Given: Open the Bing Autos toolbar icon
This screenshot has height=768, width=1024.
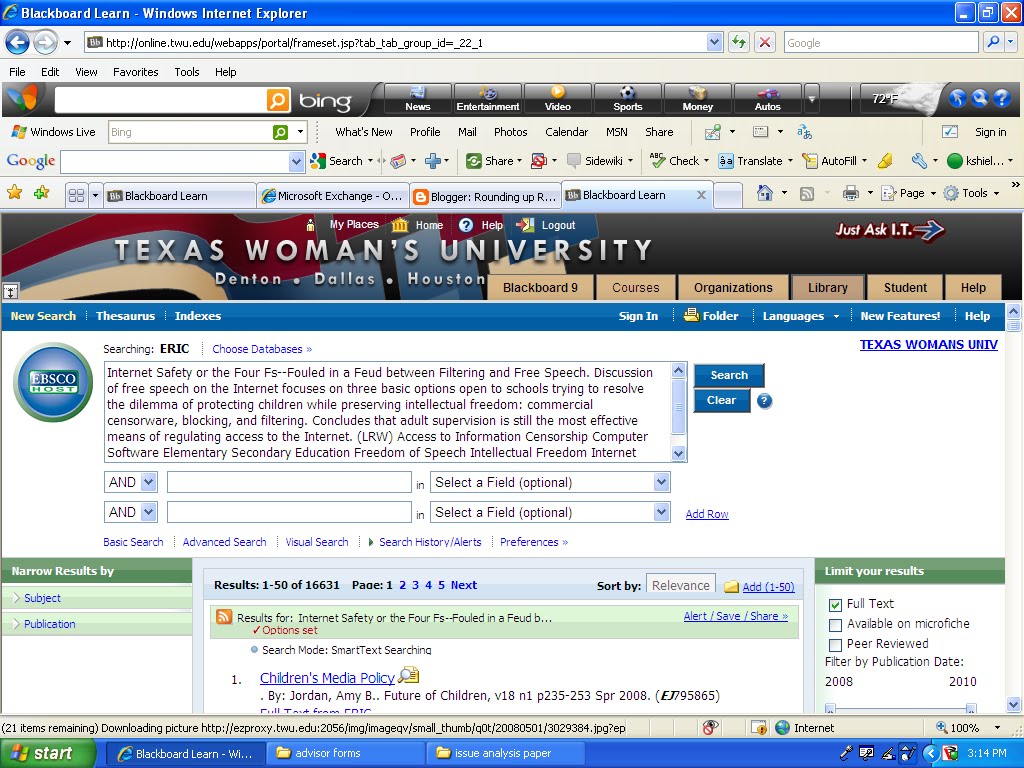Looking at the screenshot, I should point(767,99).
